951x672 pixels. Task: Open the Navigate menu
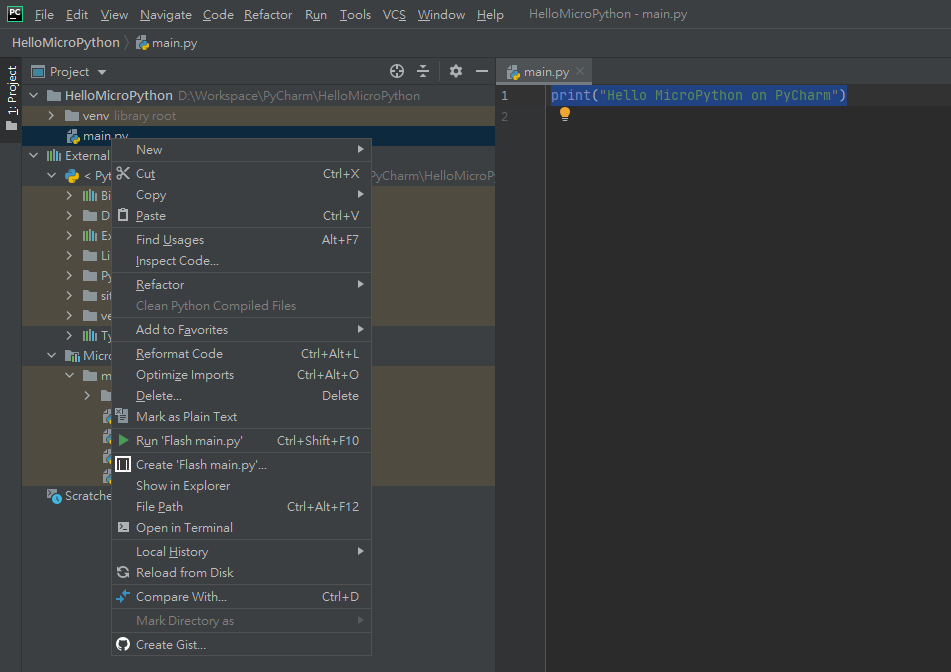click(x=166, y=15)
